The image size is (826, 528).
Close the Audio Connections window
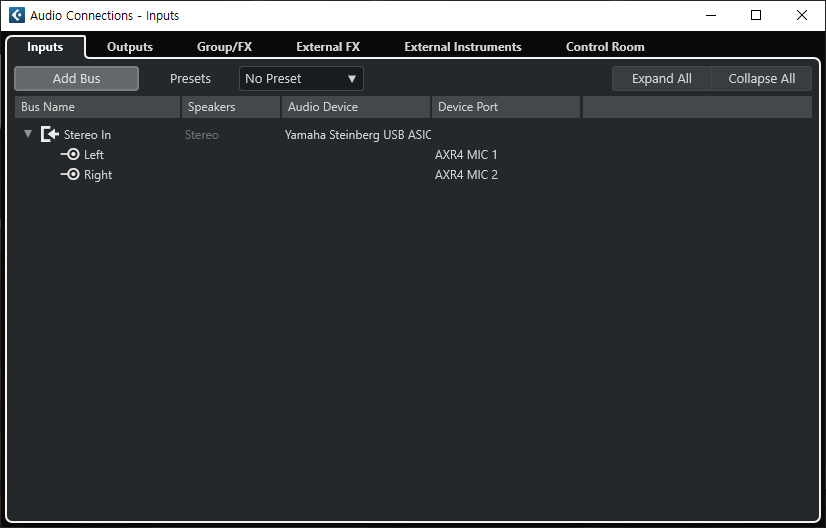click(802, 15)
